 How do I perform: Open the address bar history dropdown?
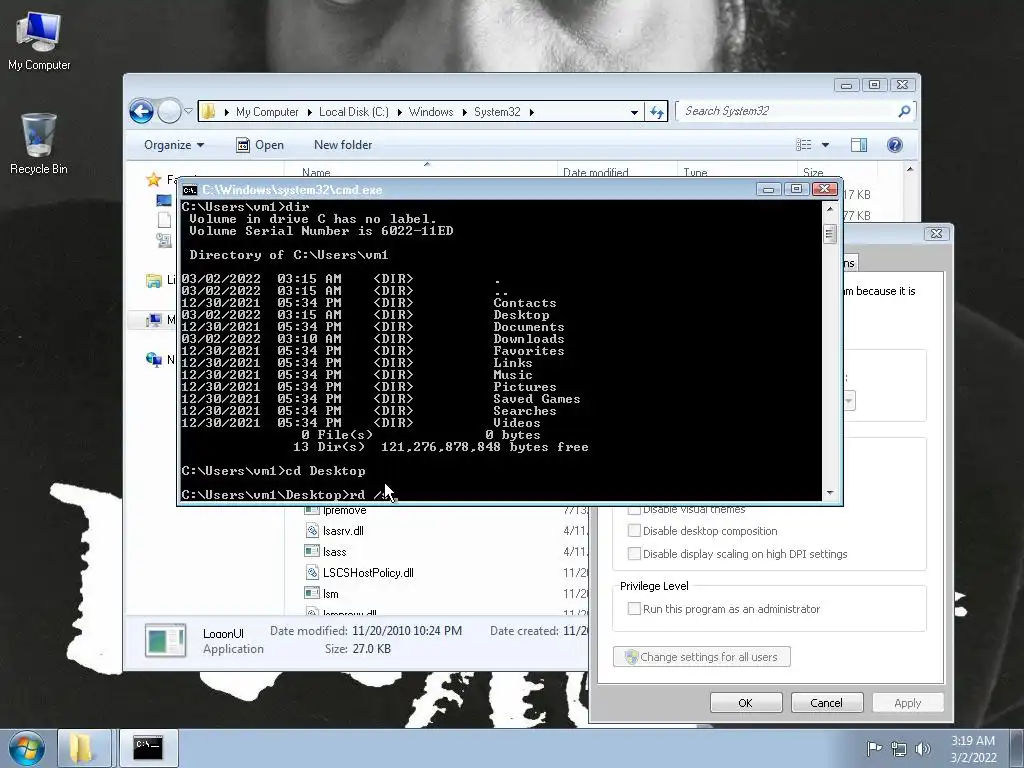coord(633,112)
